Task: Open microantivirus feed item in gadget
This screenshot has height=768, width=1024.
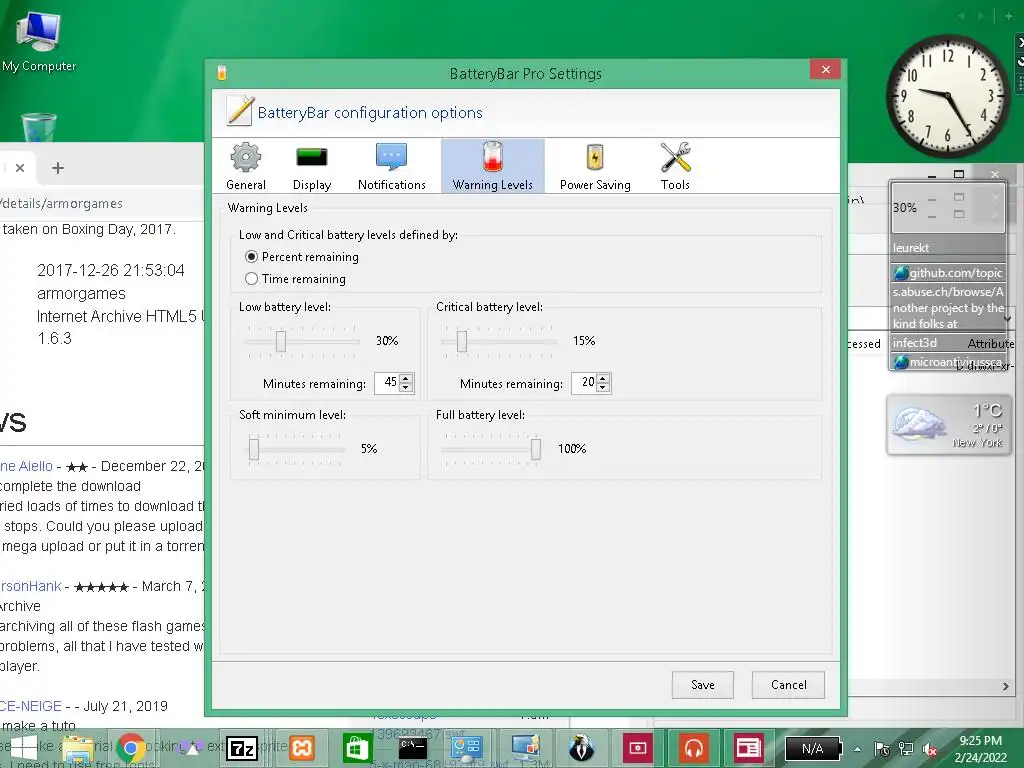Action: (x=948, y=362)
